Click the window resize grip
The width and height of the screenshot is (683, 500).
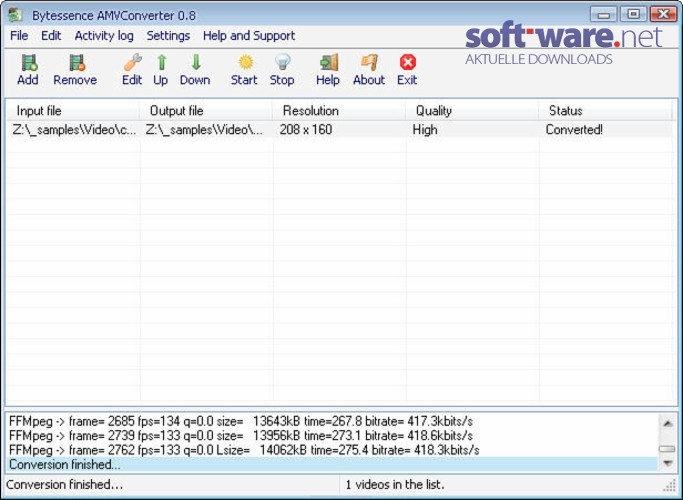tap(669, 485)
